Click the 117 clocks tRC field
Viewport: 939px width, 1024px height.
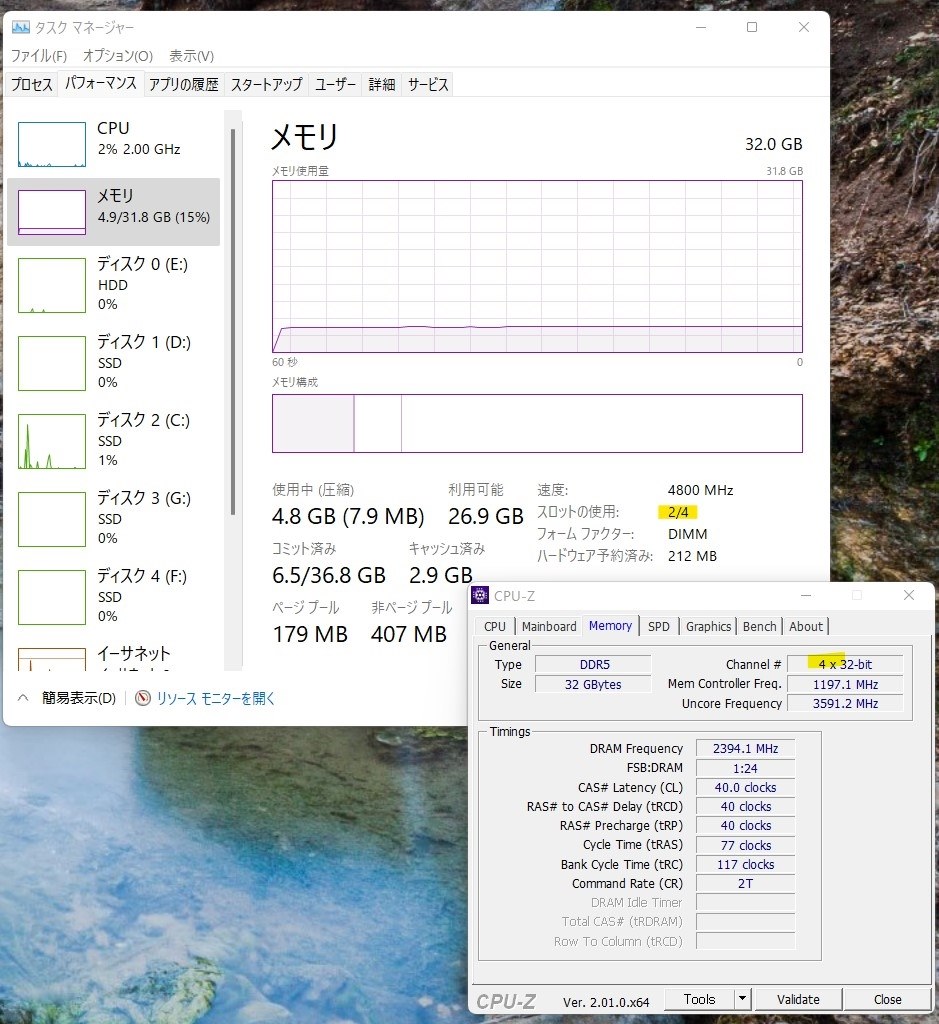[x=745, y=864]
